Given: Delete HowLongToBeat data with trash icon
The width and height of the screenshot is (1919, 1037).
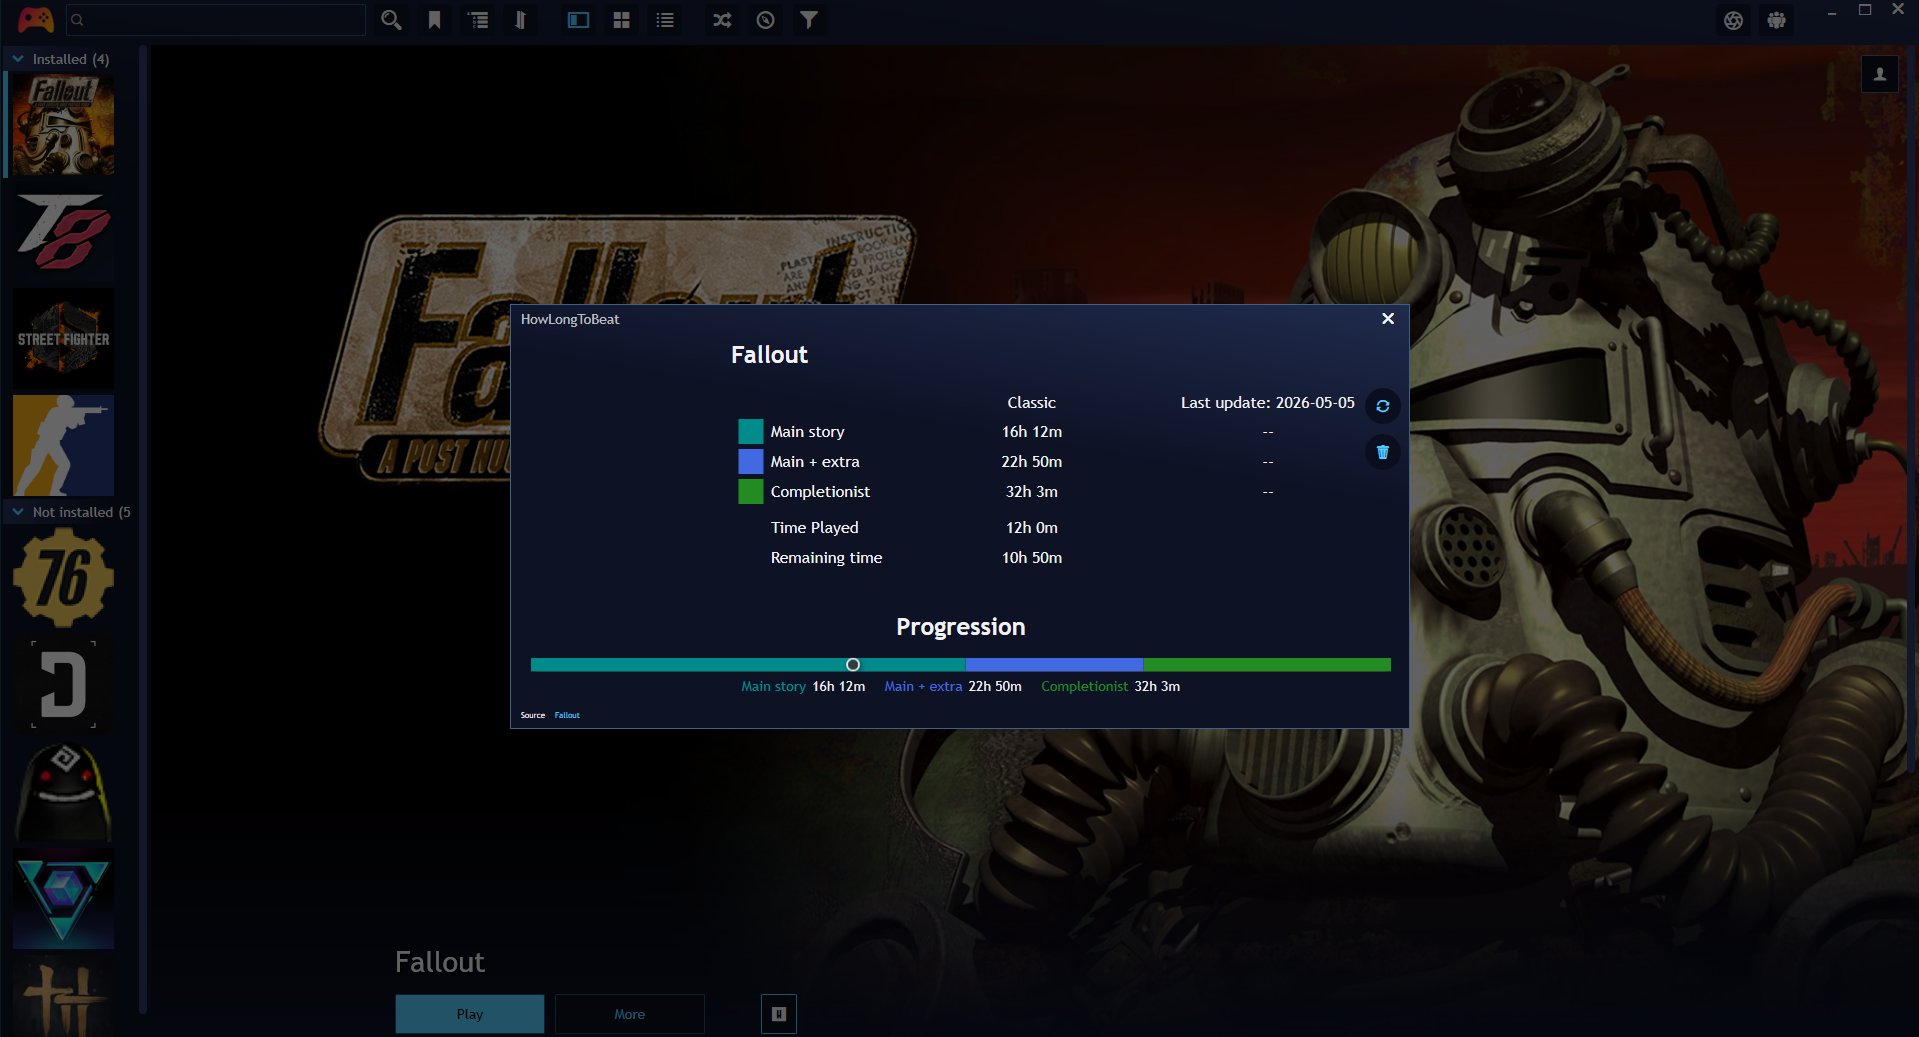Looking at the screenshot, I should pyautogui.click(x=1383, y=452).
